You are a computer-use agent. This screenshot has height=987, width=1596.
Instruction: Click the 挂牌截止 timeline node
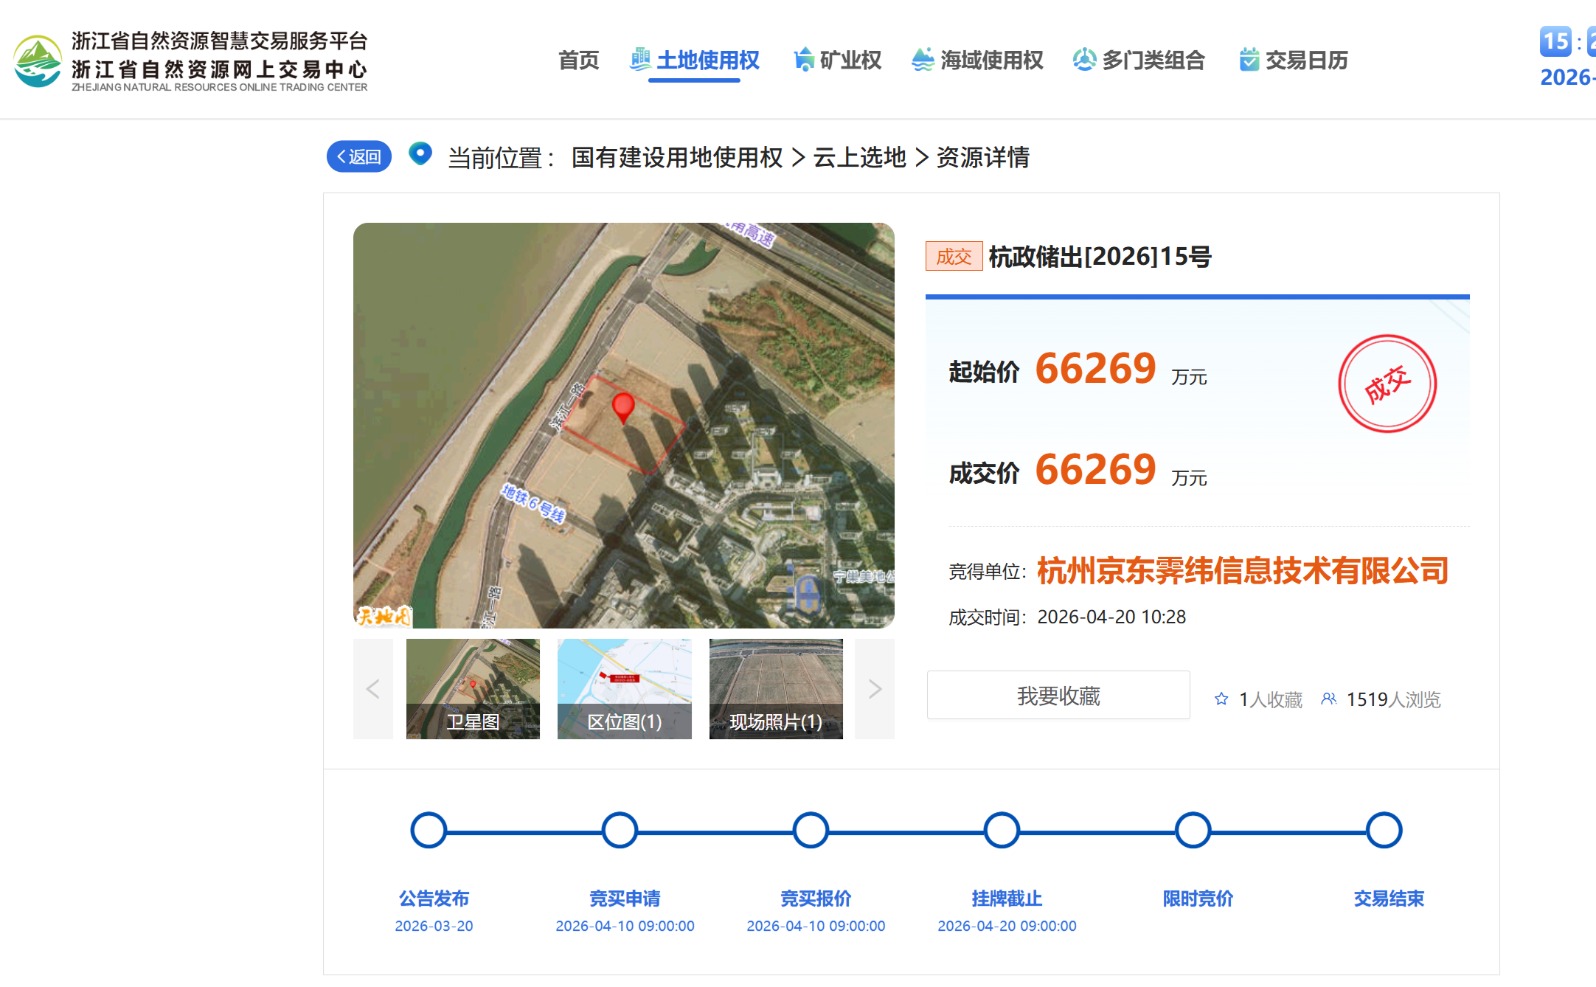(x=1002, y=830)
